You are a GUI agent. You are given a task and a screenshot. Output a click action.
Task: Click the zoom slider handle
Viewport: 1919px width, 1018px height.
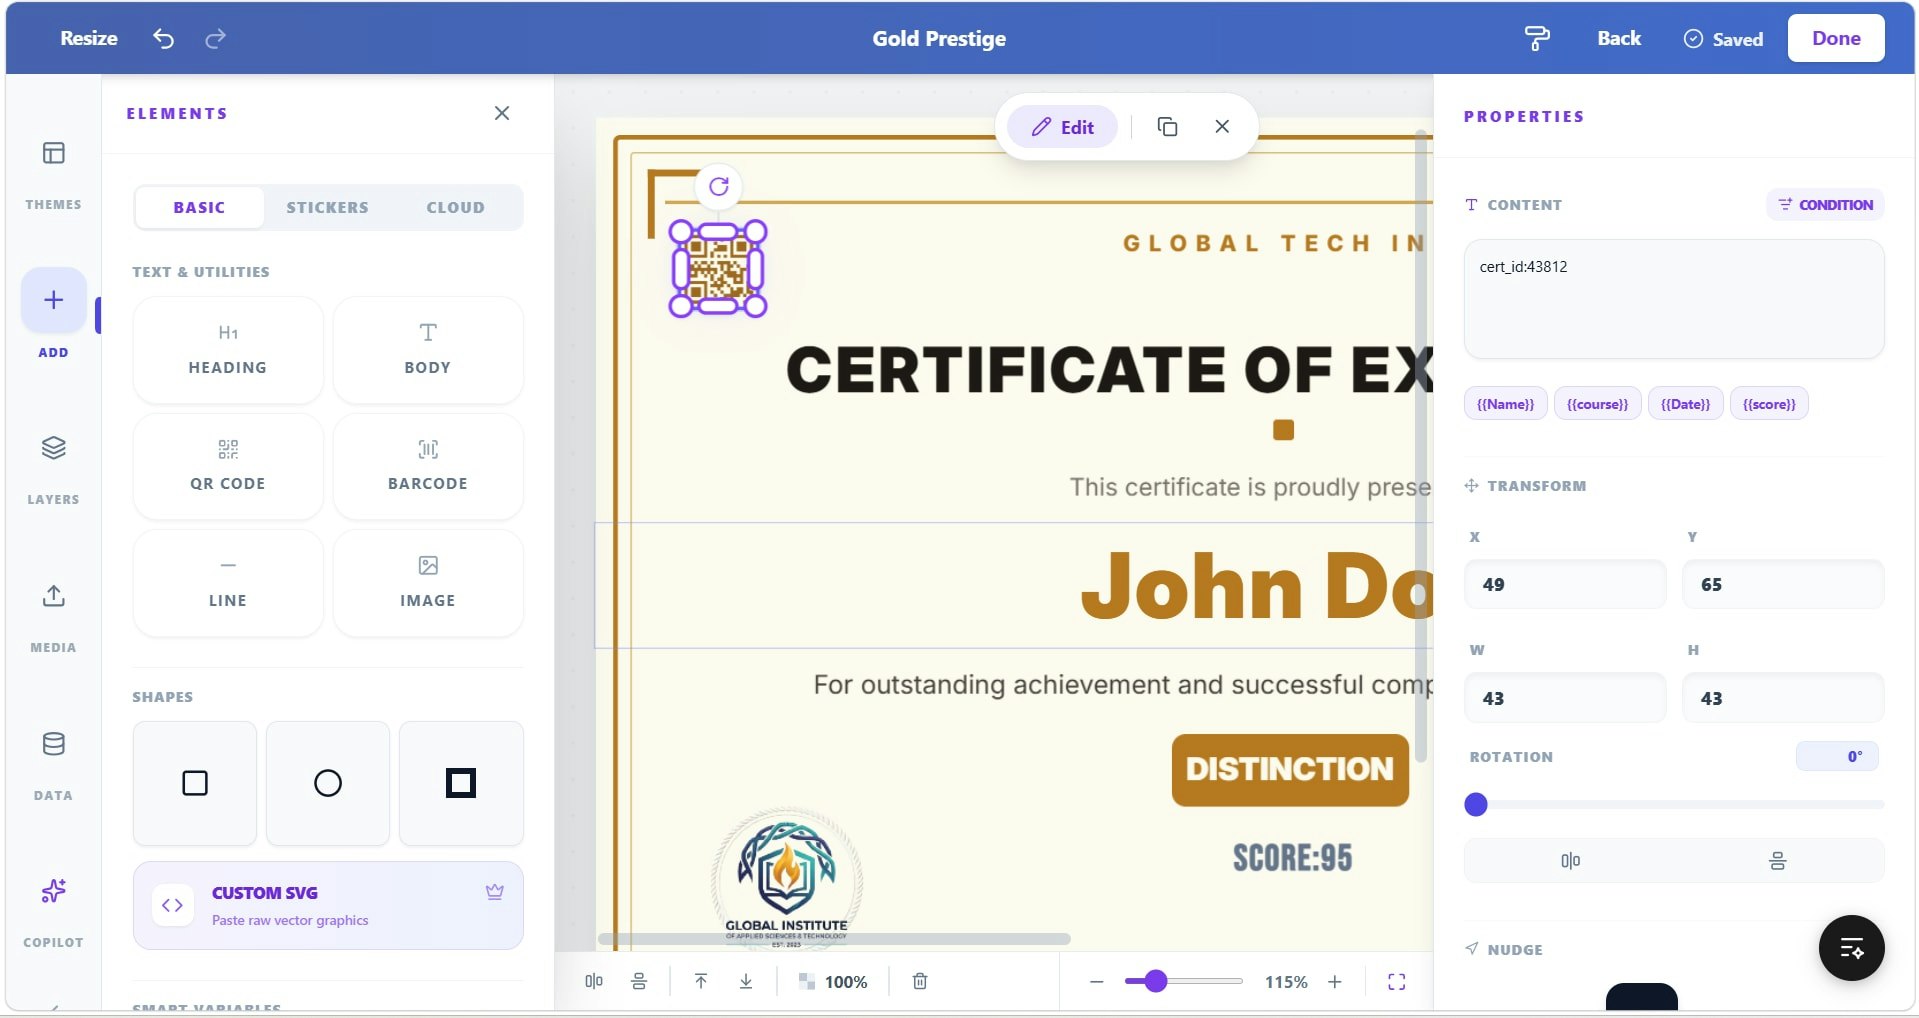pyautogui.click(x=1156, y=981)
